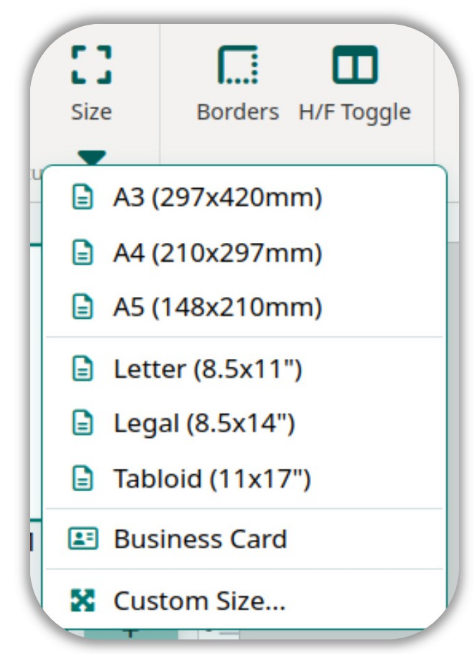Click the Size label text
Viewport: 474px width, 654px height.
(x=91, y=112)
